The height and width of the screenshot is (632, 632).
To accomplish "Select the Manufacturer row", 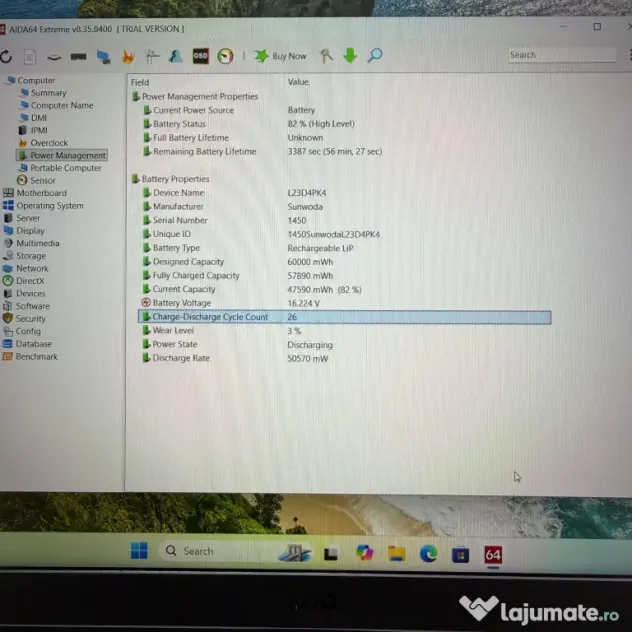I will click(x=347, y=206).
